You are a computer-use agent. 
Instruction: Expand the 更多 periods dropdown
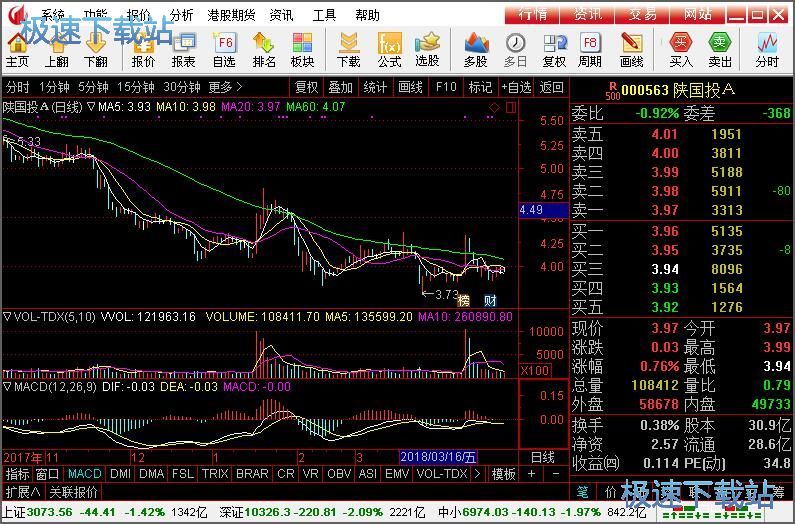point(225,87)
